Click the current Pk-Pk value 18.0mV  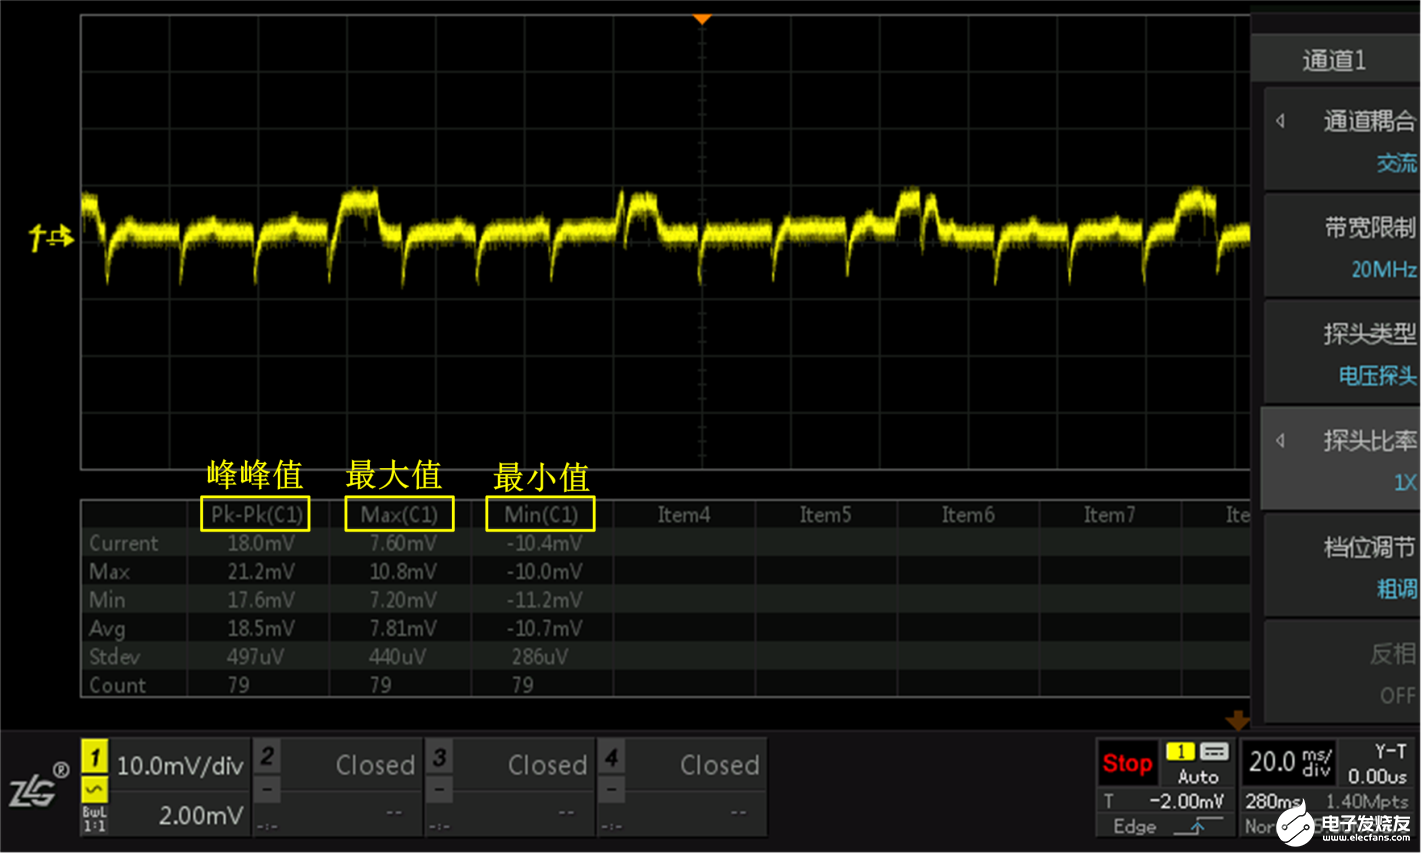pyautogui.click(x=261, y=543)
